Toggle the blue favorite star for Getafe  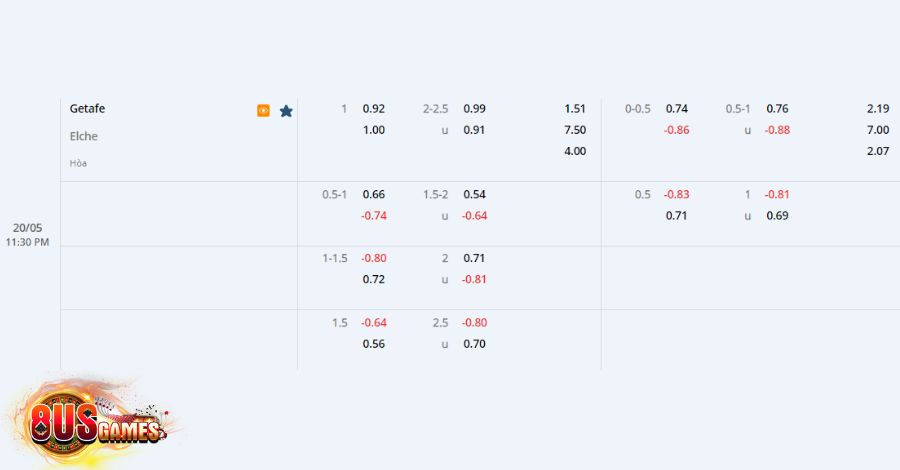286,111
